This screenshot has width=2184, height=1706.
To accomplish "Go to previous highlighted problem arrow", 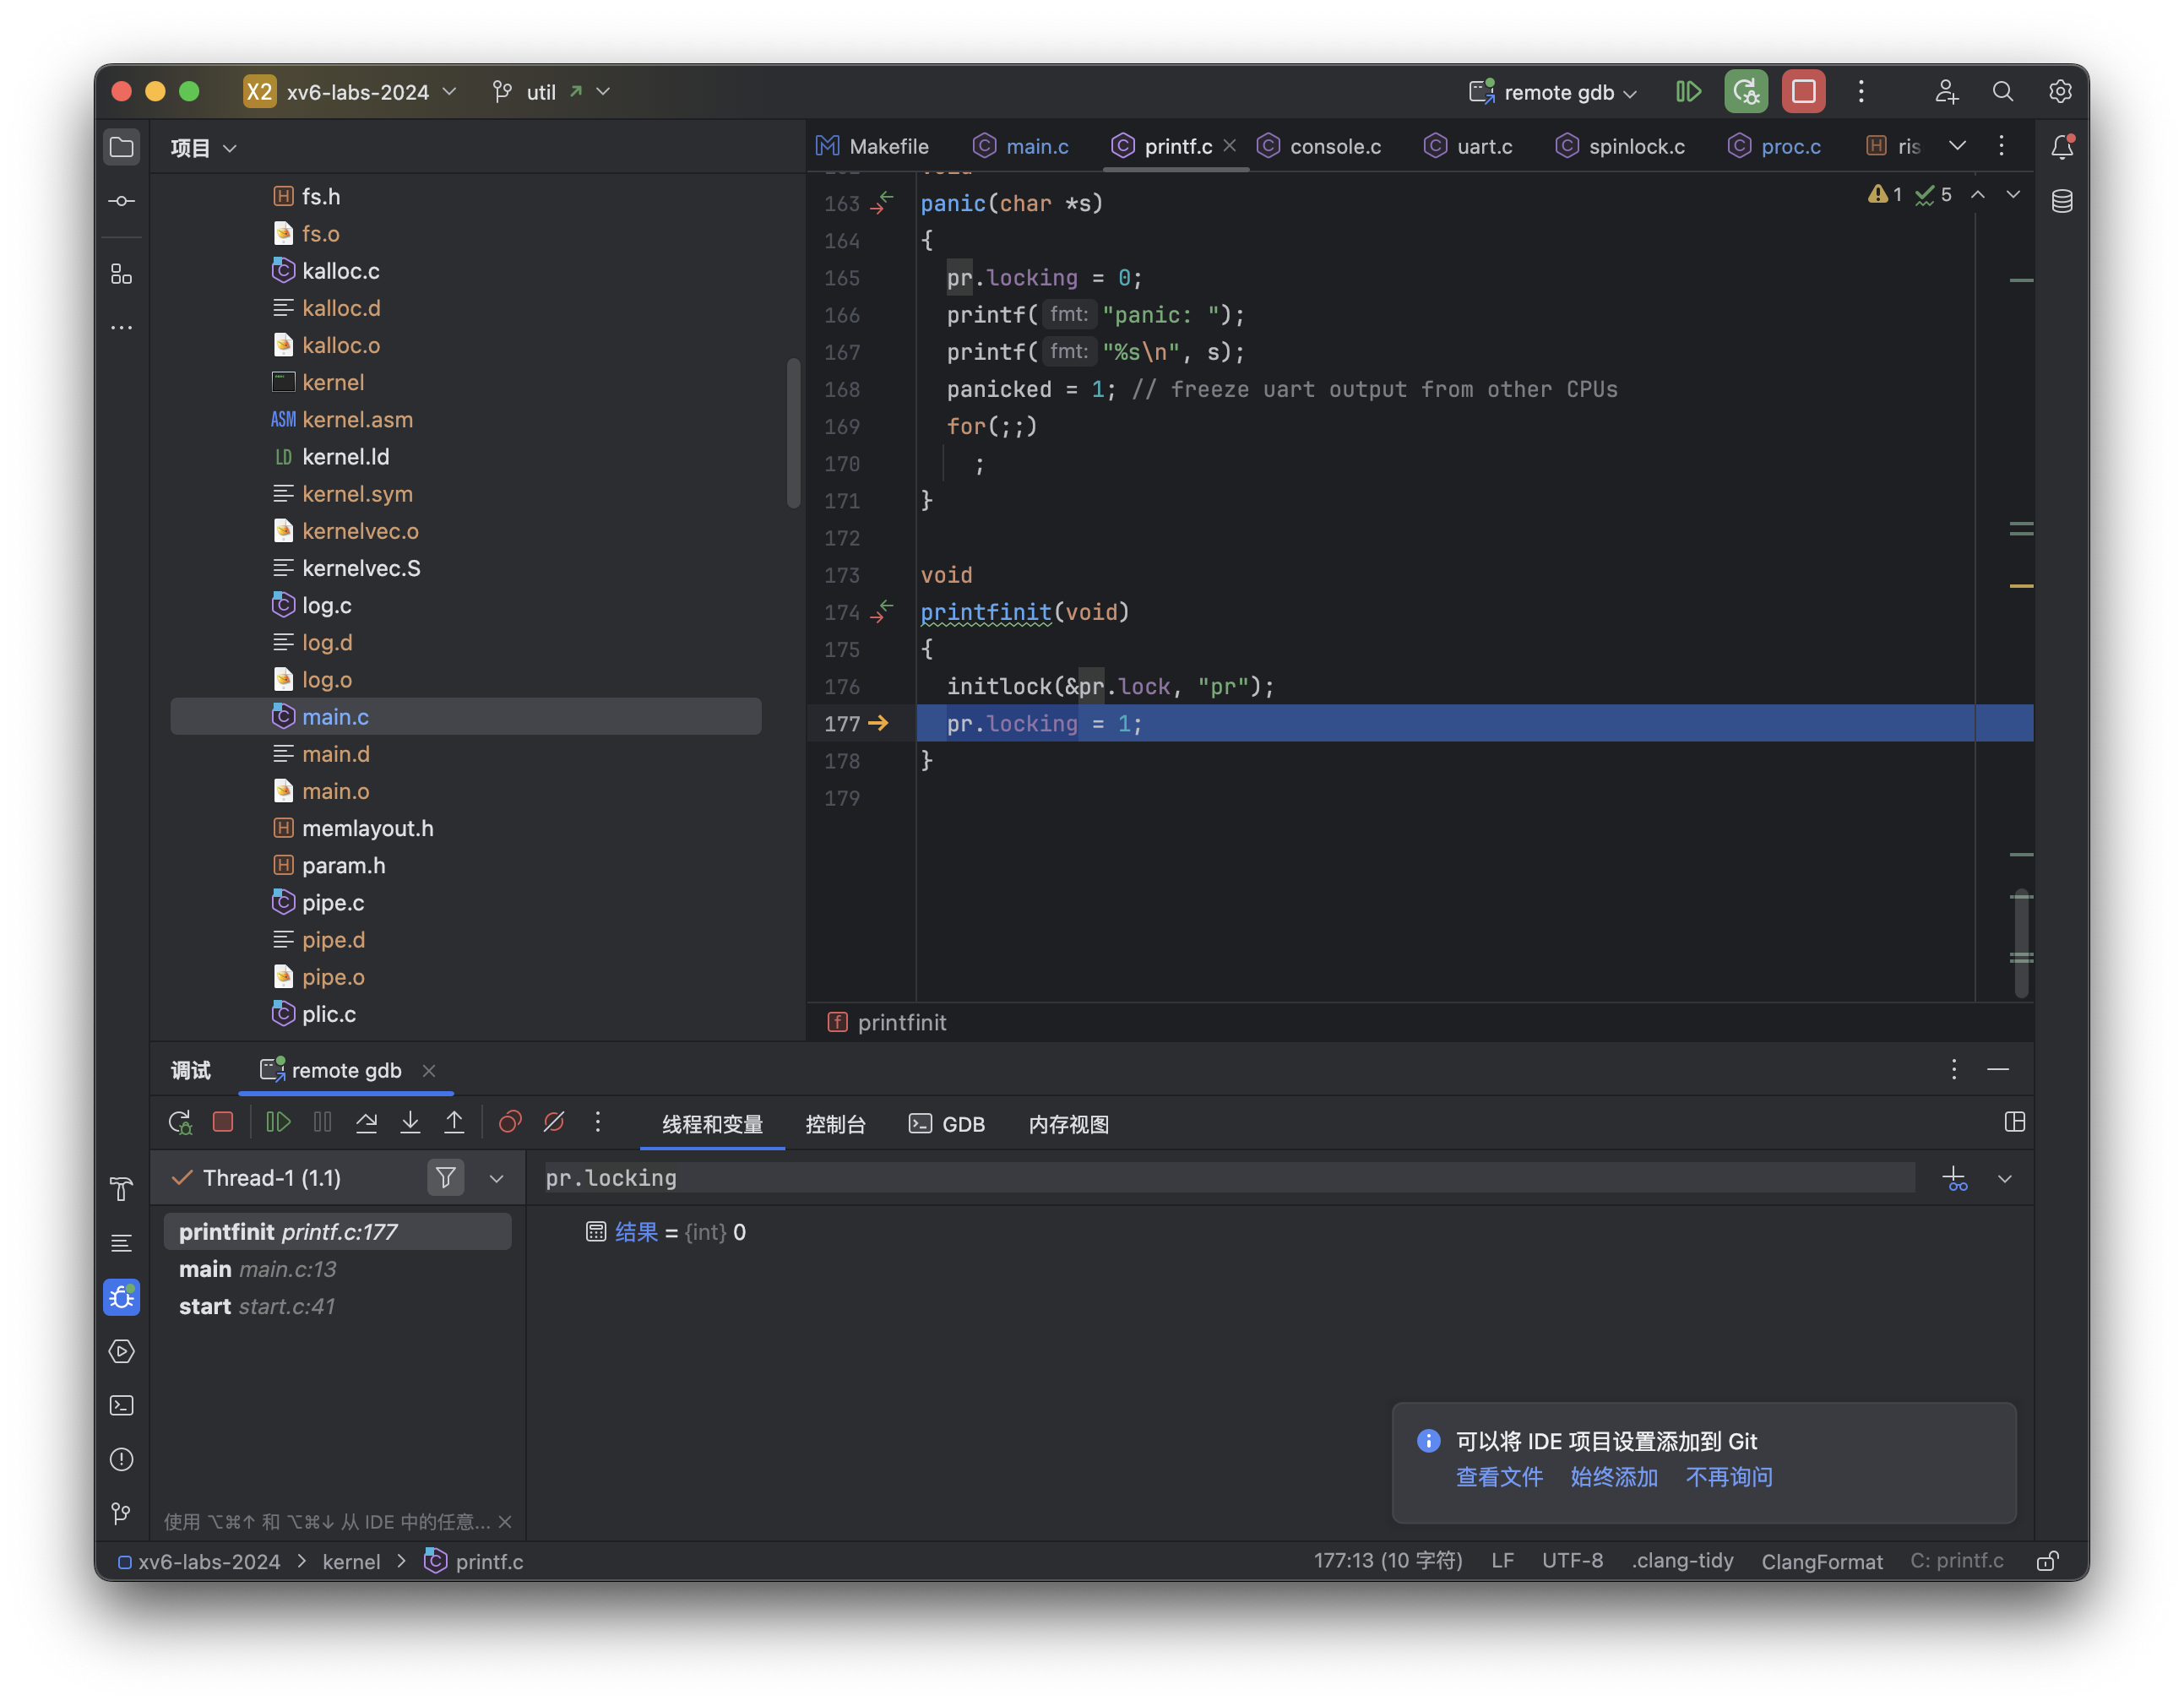I will point(1978,194).
